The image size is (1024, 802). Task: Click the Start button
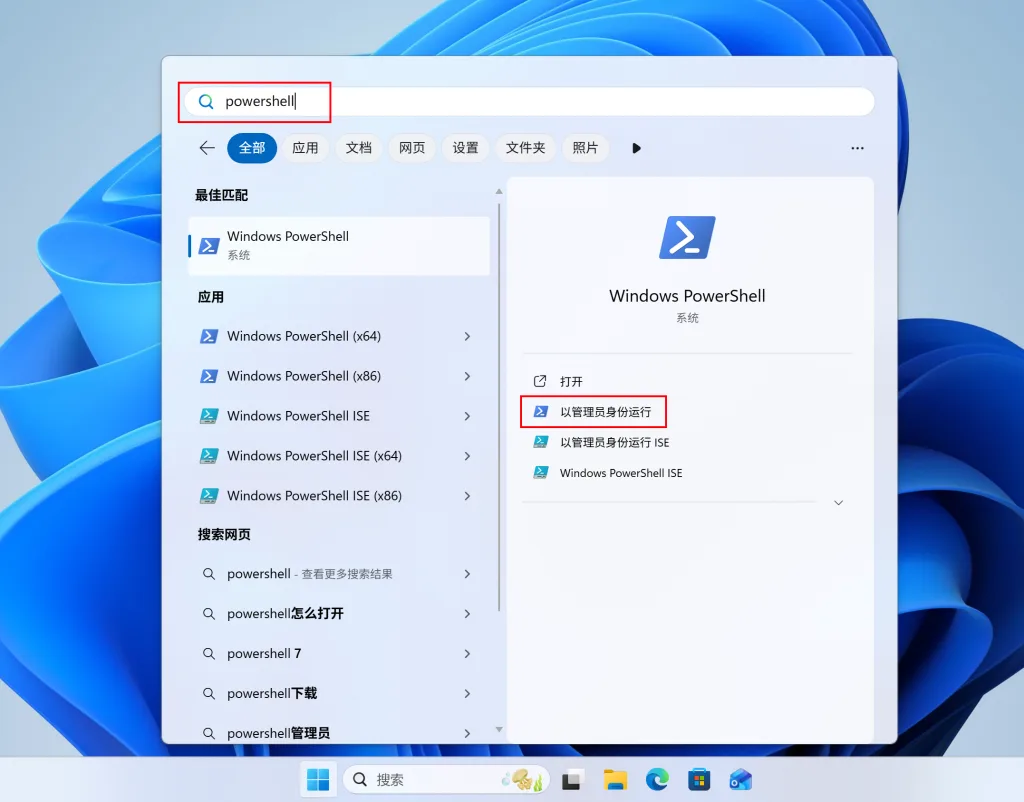point(318,778)
